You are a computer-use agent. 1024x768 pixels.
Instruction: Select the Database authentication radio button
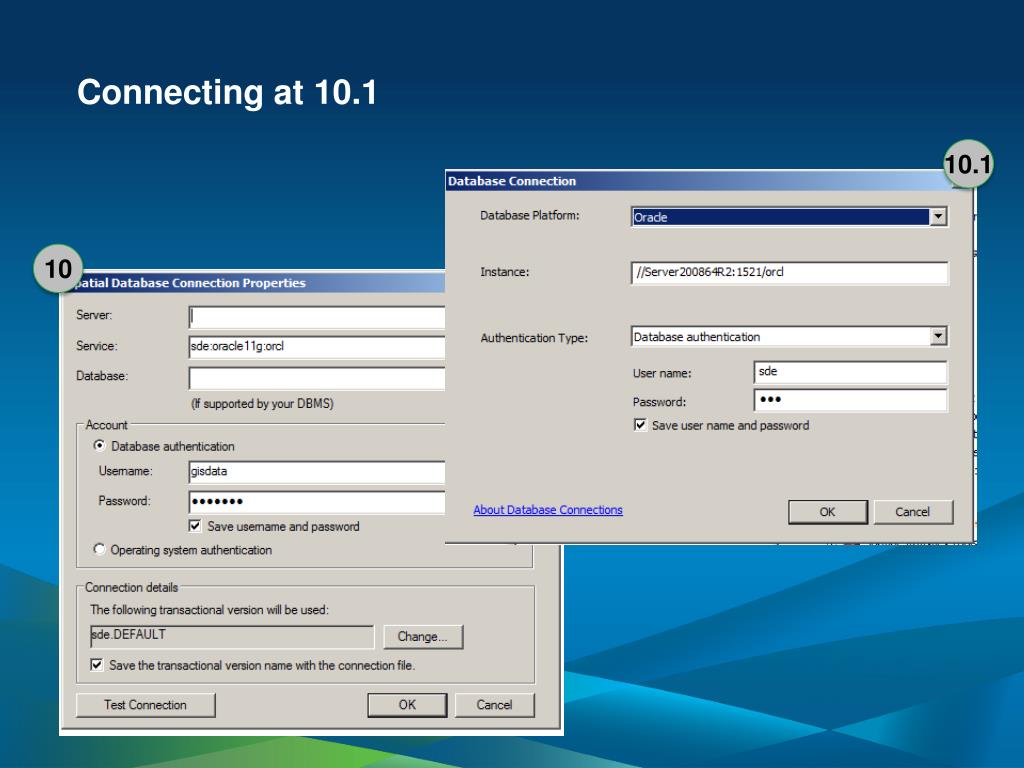click(99, 446)
